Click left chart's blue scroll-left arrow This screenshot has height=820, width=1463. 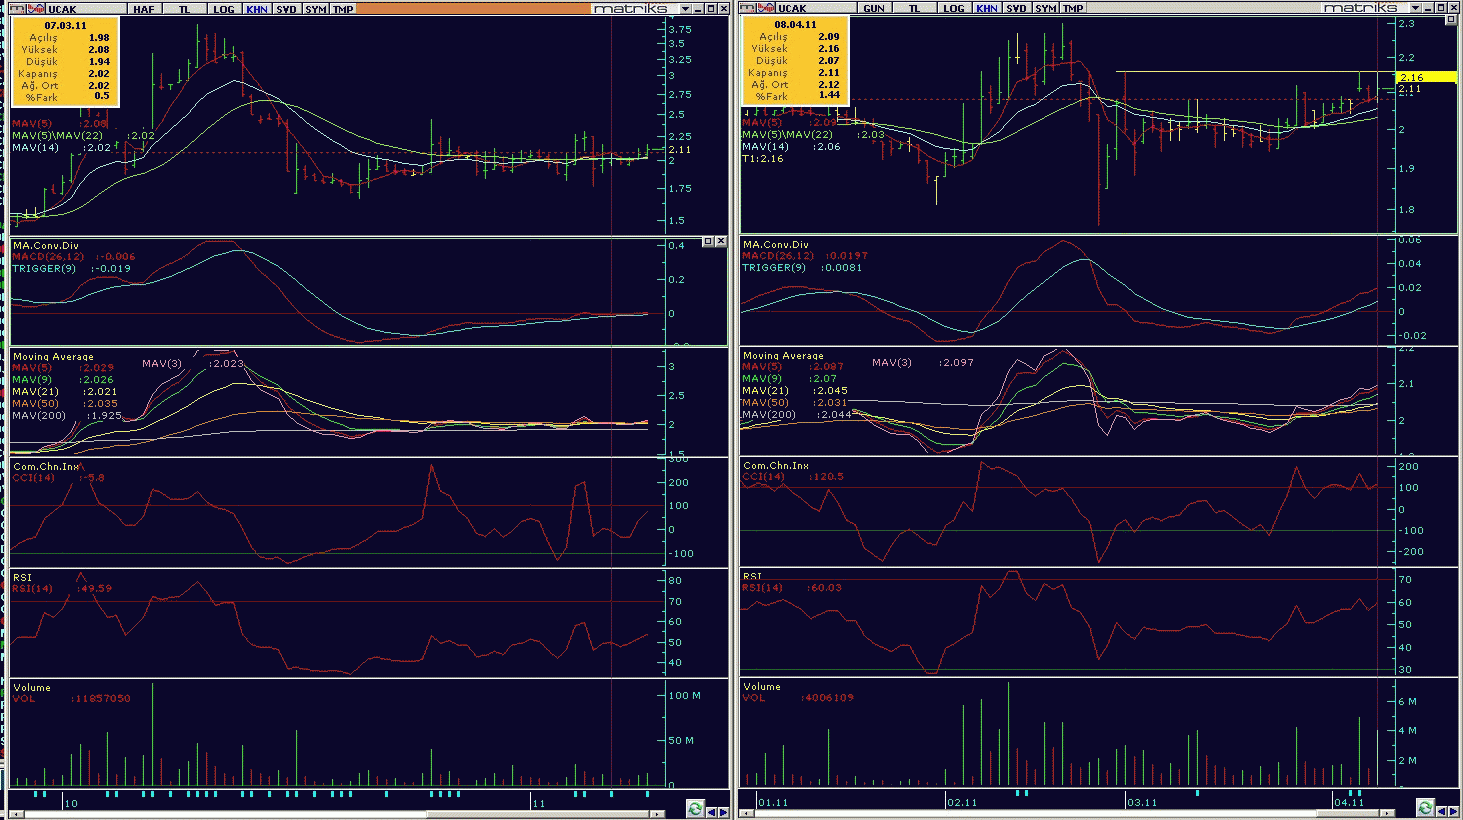[x=711, y=811]
